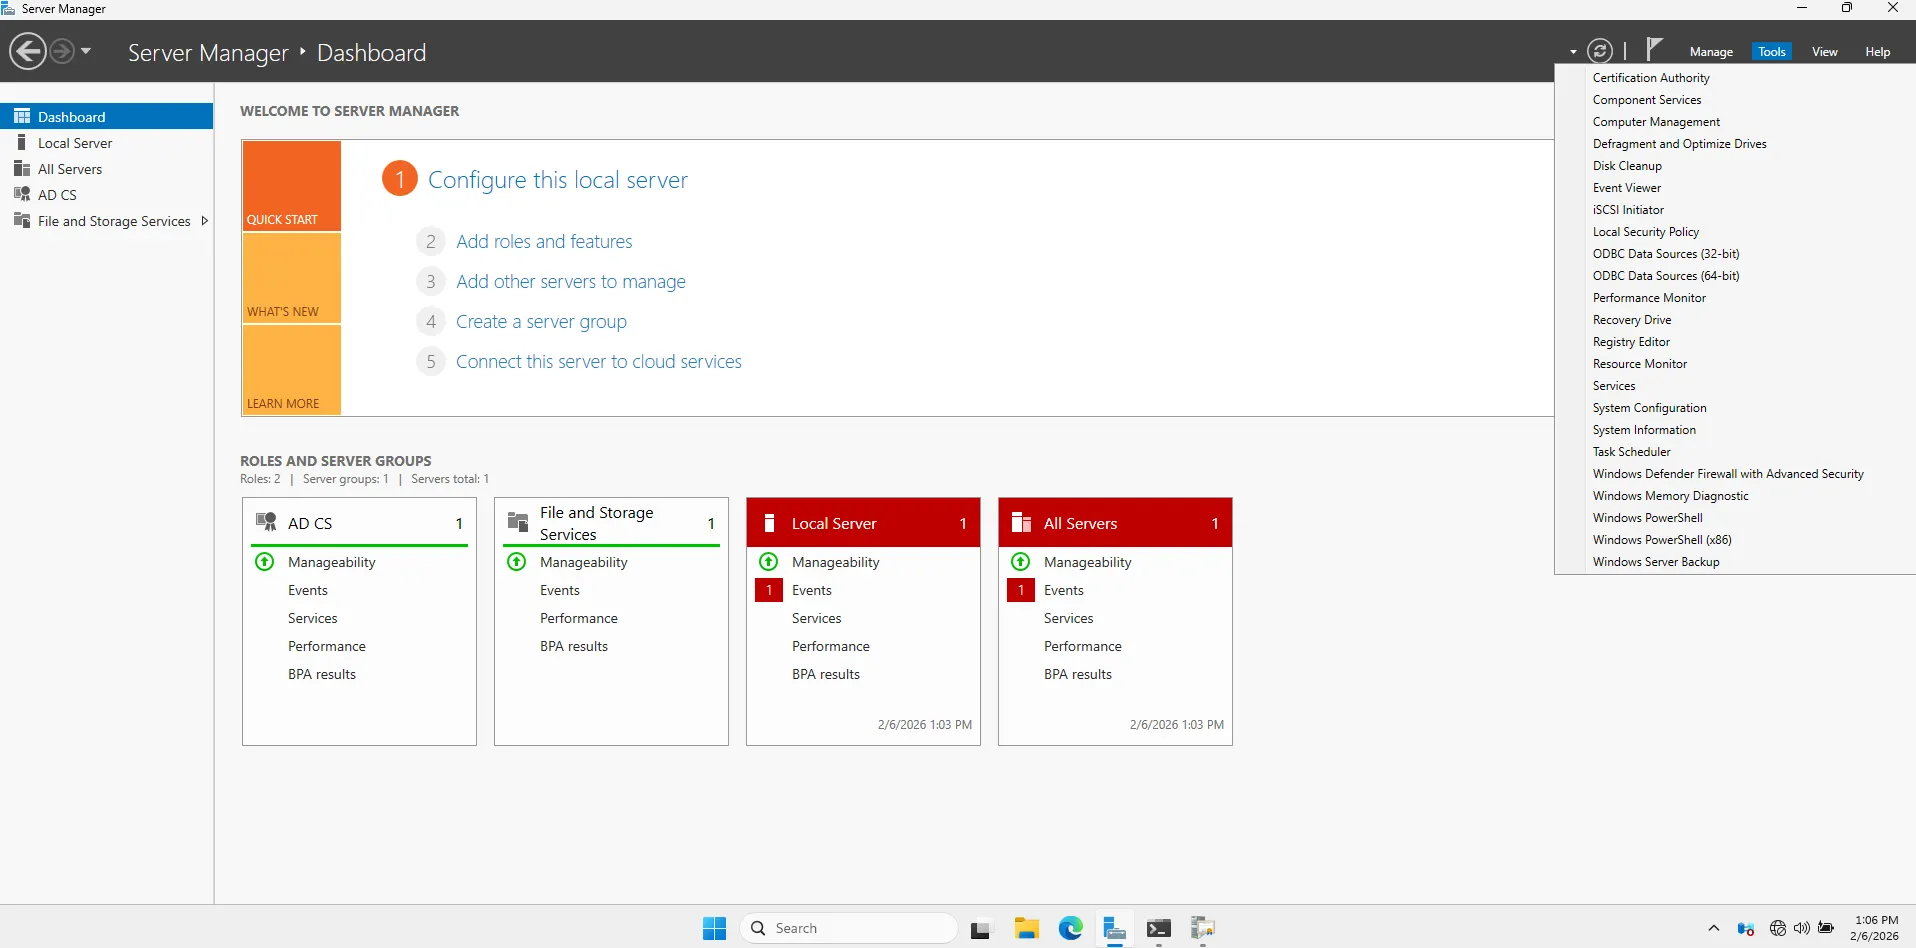
Task: Click the taskbar Search box
Action: coord(848,928)
